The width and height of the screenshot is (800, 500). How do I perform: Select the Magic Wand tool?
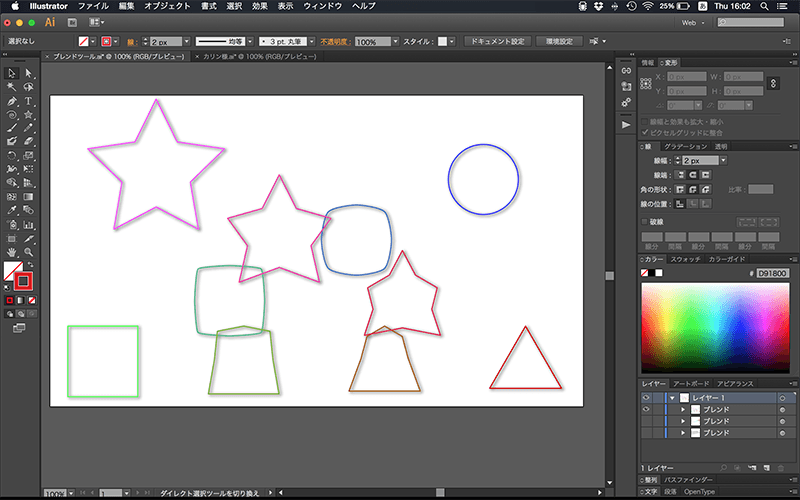click(11, 87)
